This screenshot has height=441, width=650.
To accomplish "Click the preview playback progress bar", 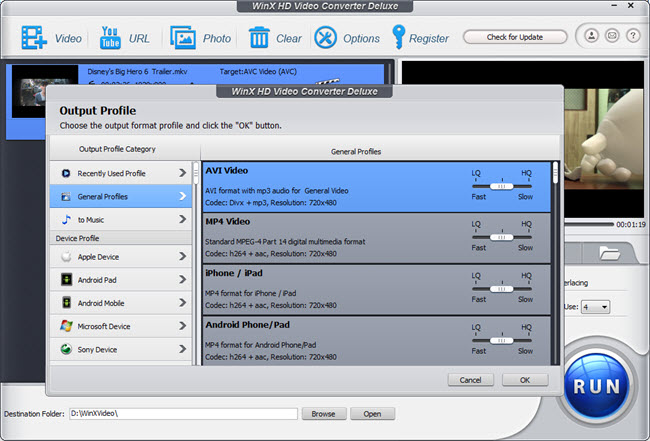I will [x=589, y=224].
